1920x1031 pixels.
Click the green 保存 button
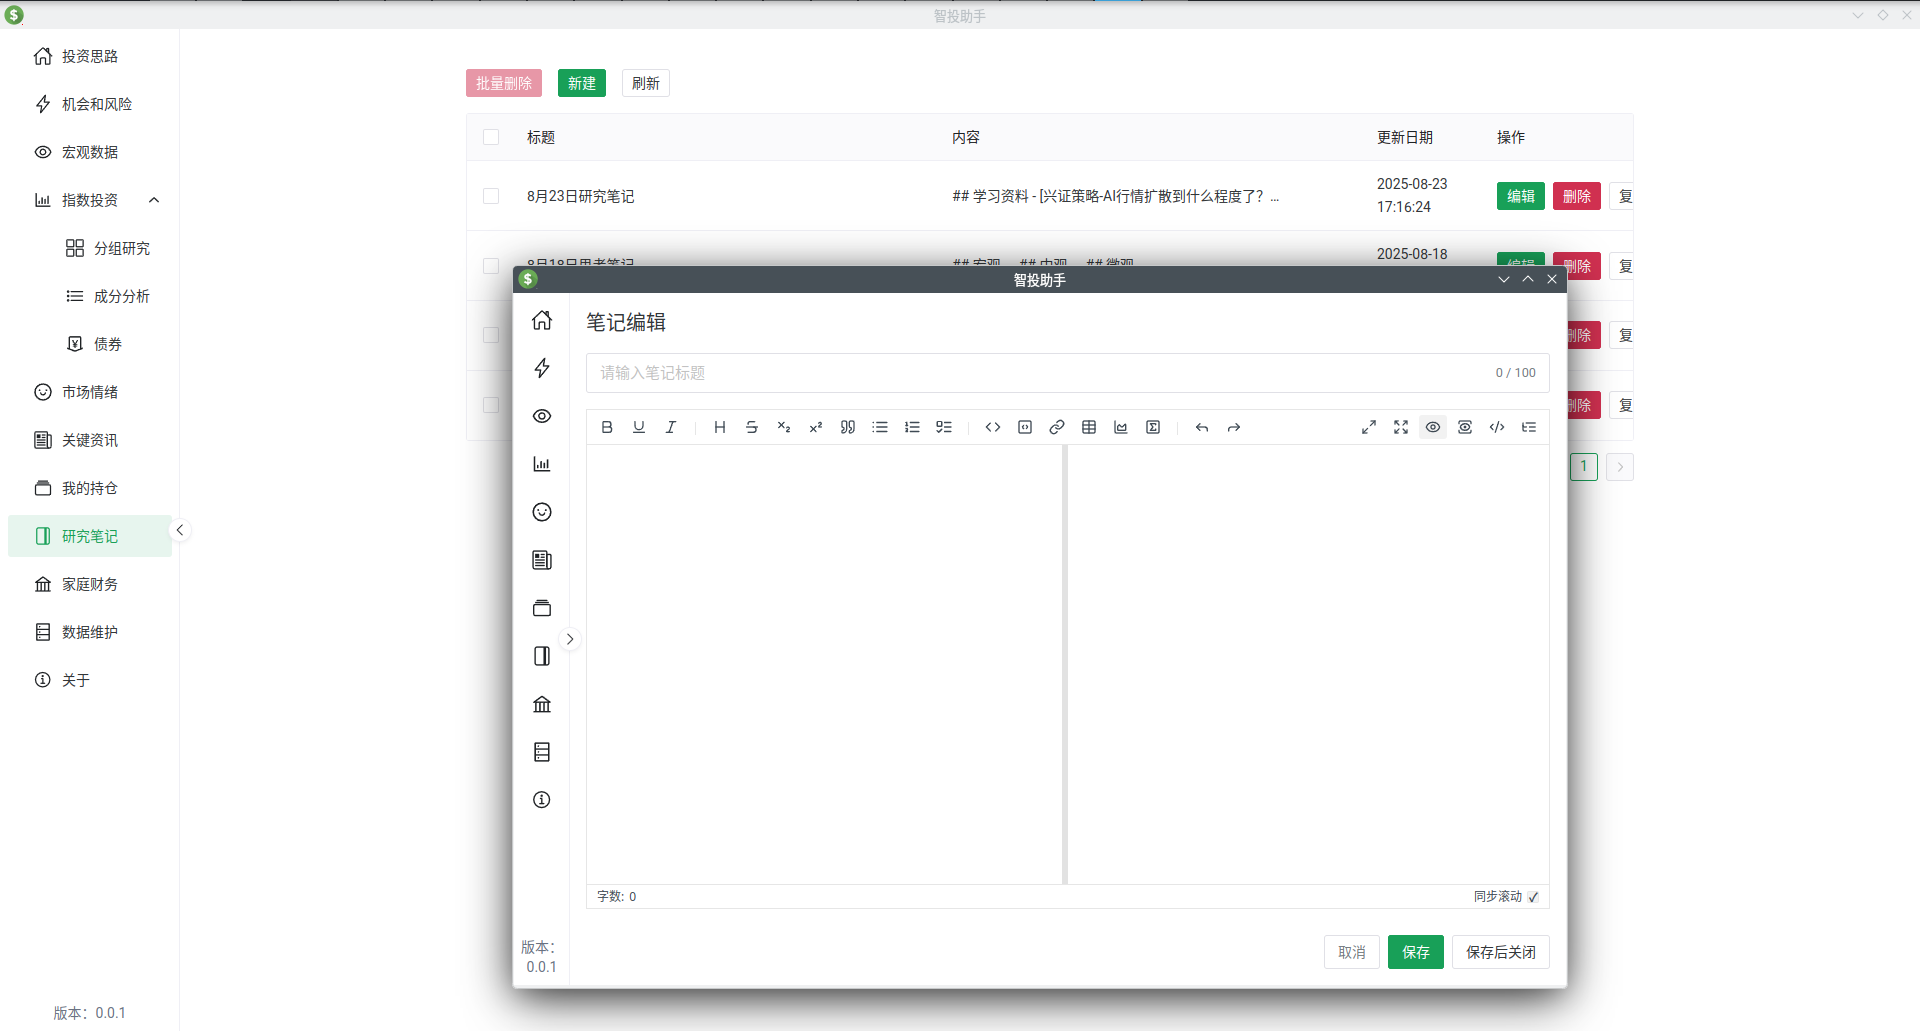1416,952
